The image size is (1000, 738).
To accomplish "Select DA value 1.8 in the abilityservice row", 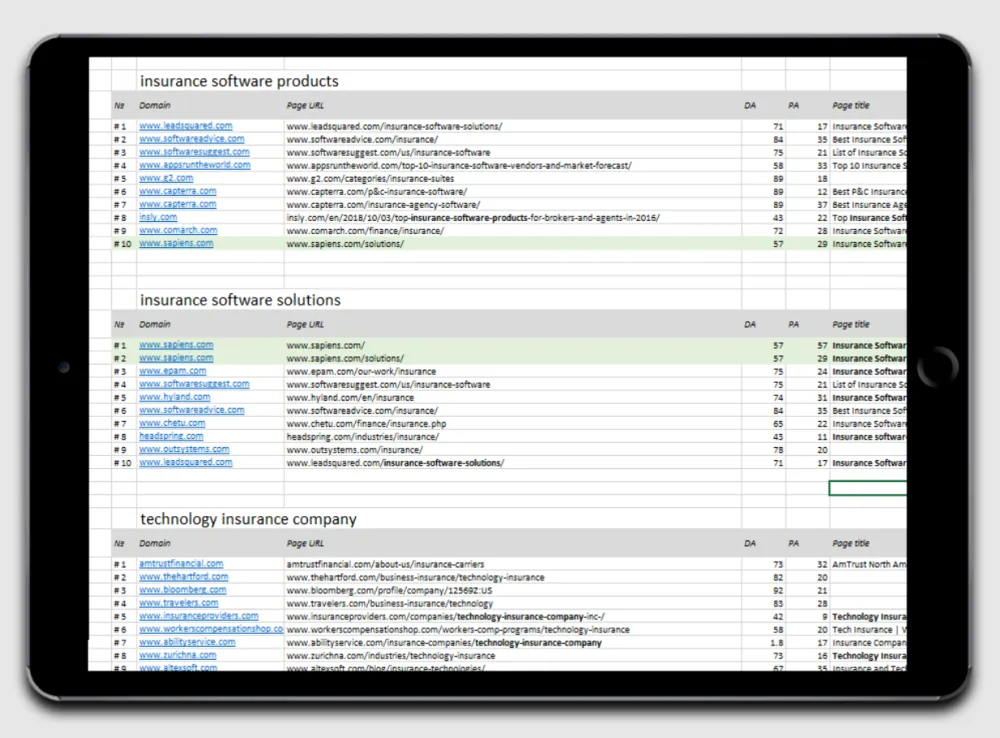I will [x=777, y=642].
